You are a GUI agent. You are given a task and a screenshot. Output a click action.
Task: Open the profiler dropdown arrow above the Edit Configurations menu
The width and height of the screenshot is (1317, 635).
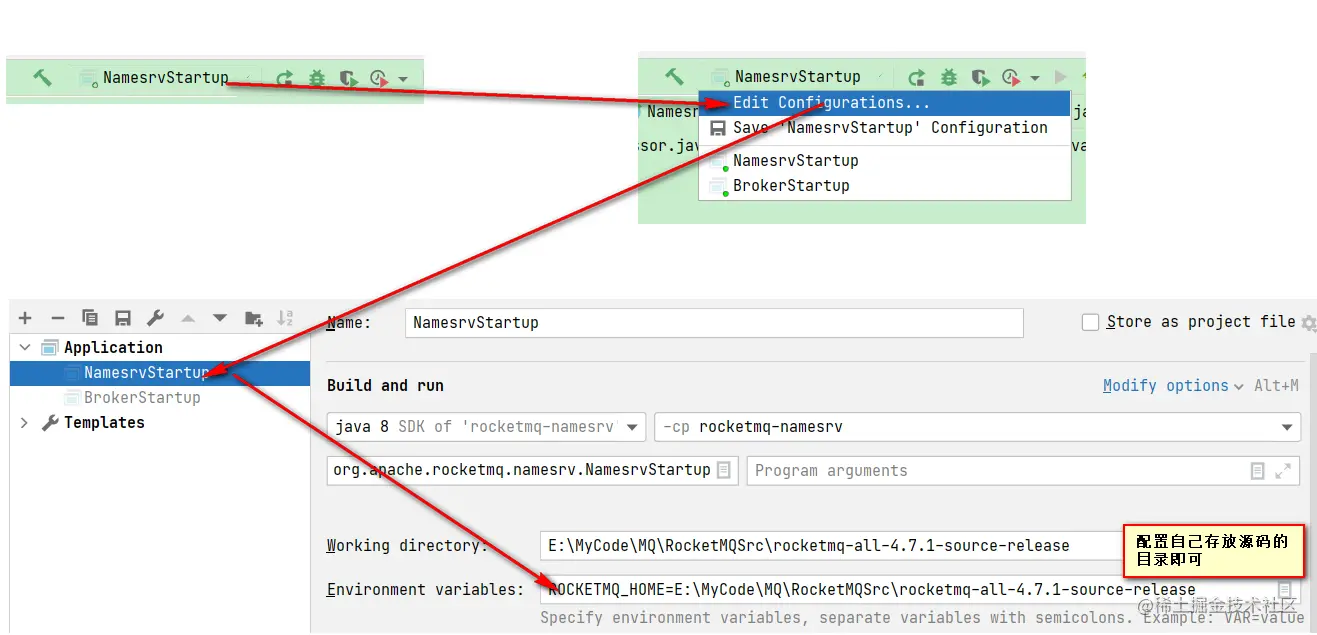1035,78
